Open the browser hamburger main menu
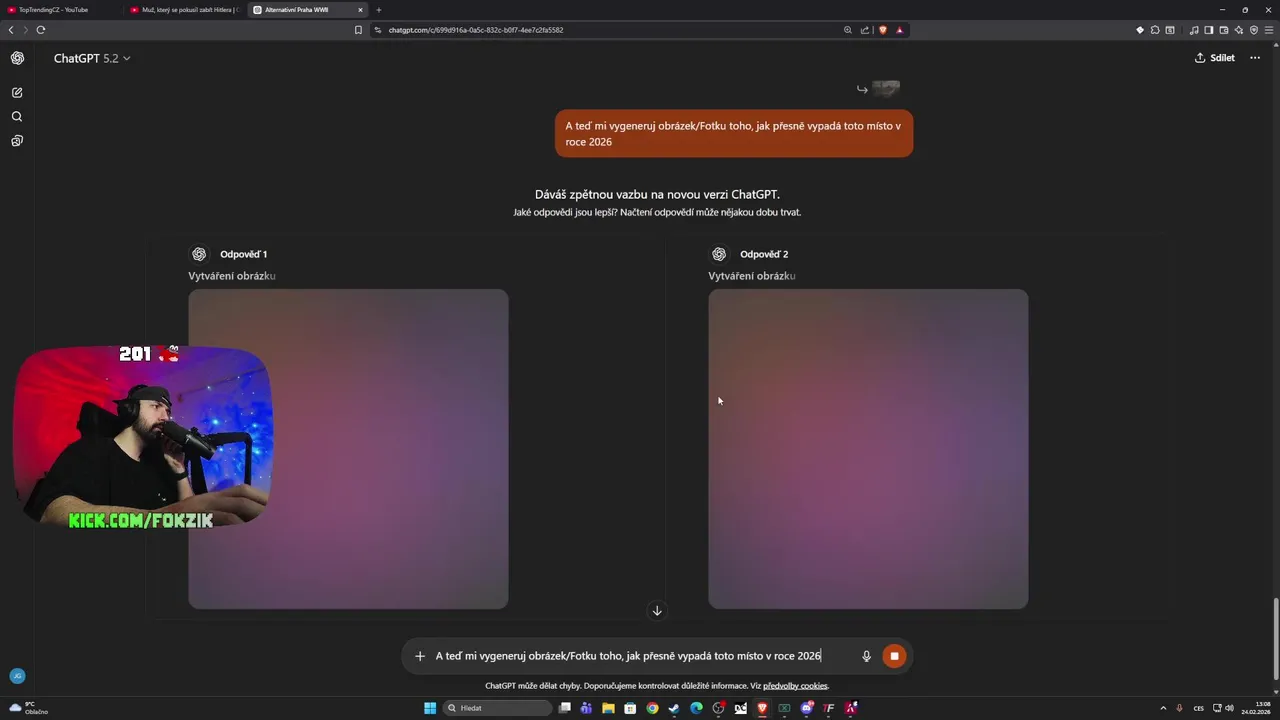The width and height of the screenshot is (1280, 720). point(1269,30)
